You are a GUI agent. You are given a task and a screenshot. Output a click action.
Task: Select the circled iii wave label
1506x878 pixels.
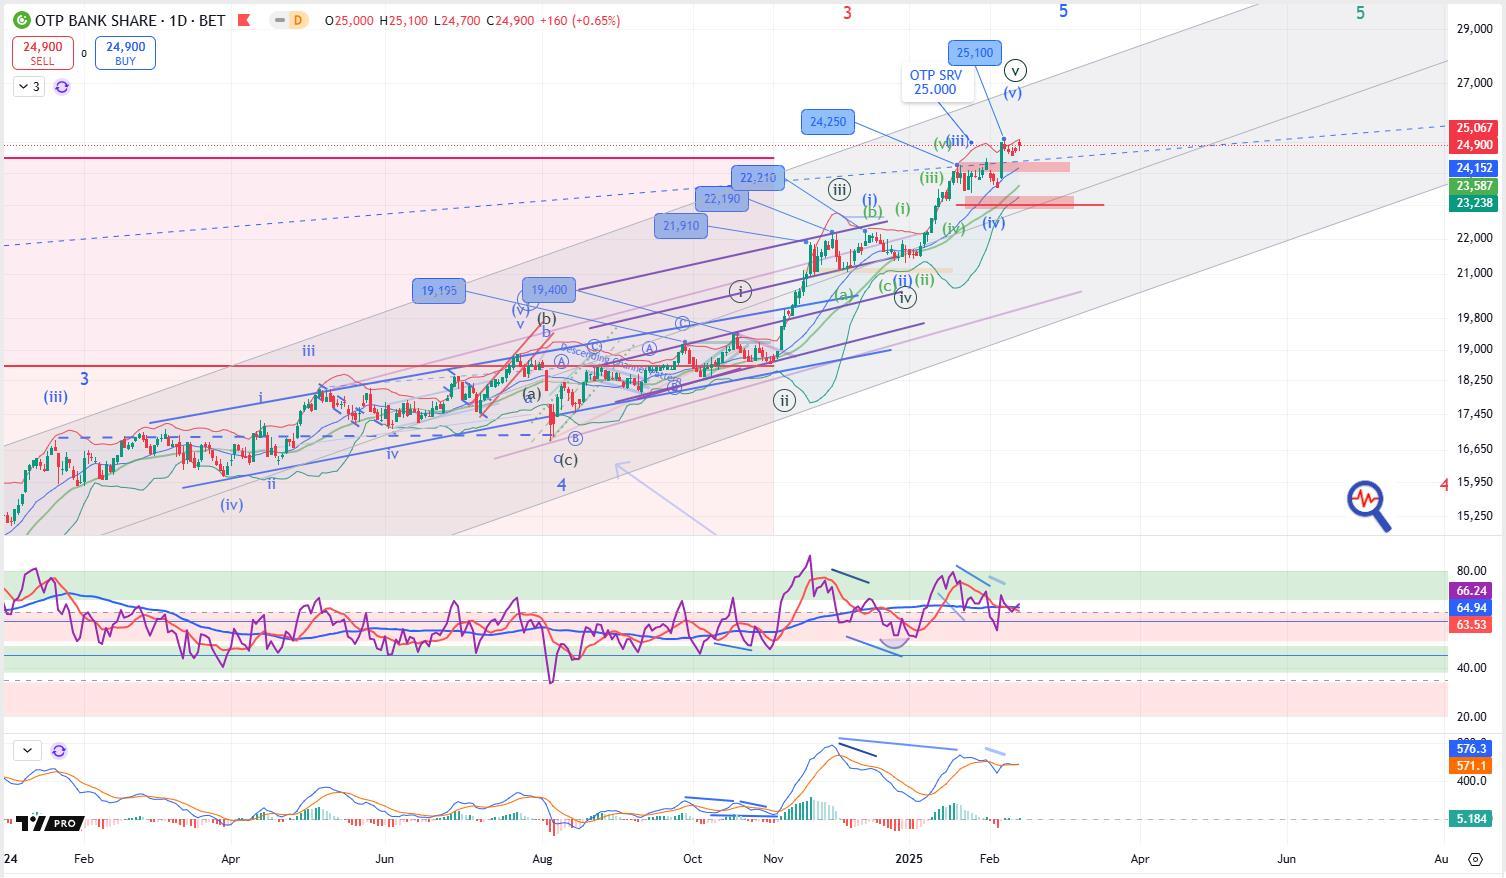(839, 189)
